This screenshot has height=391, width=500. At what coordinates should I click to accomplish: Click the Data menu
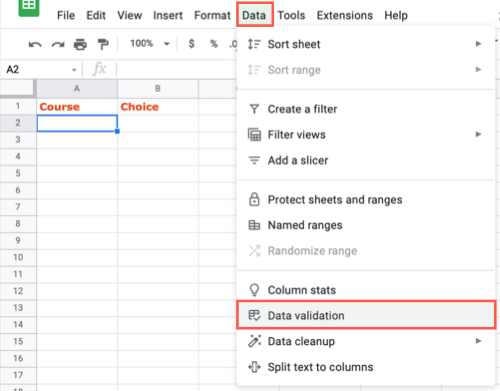point(255,15)
